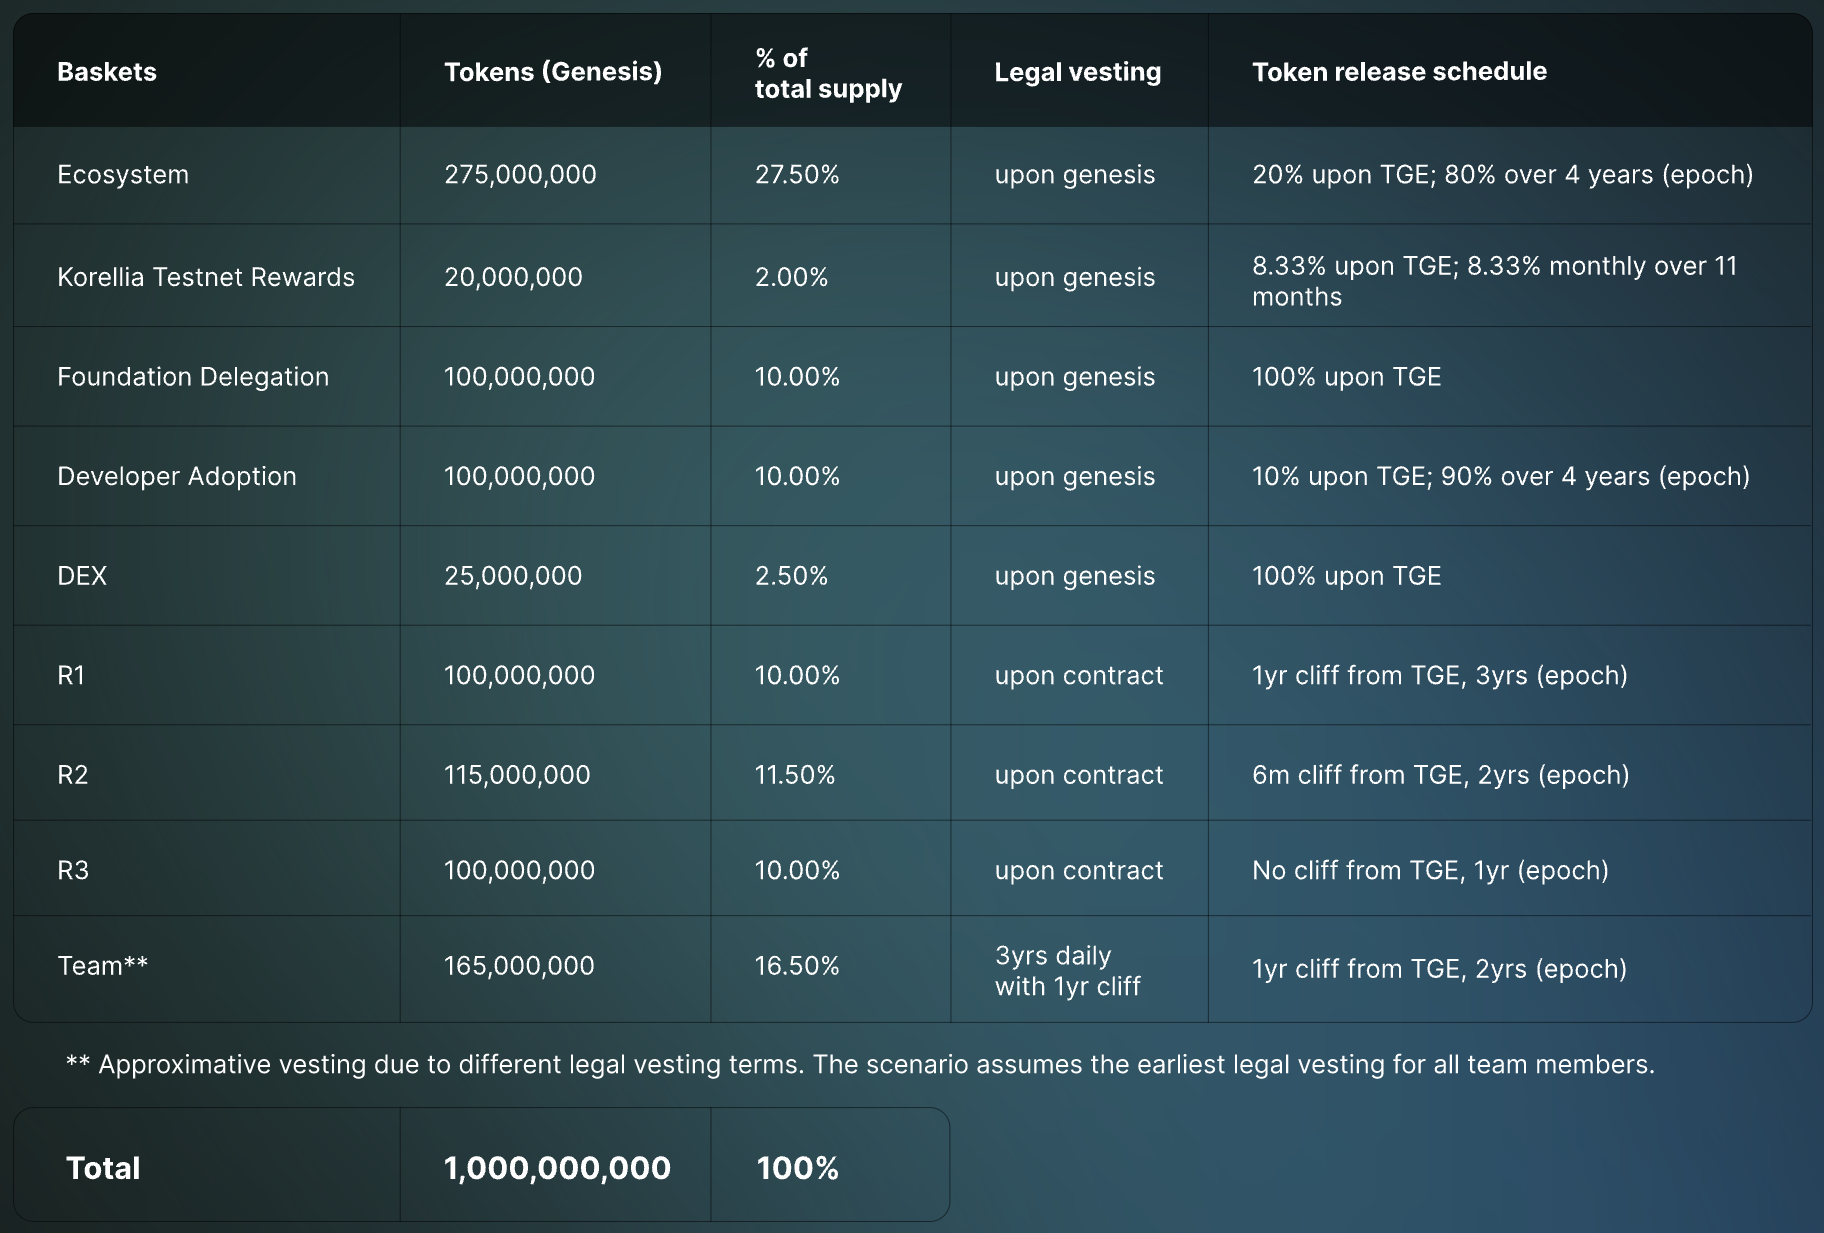Click the No cliff from TGE text

(1430, 871)
